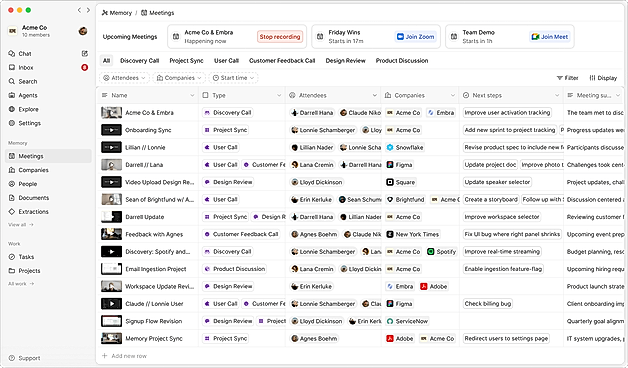The width and height of the screenshot is (628, 368).
Task: Switch to the Discovery Call tab
Action: pyautogui.click(x=139, y=60)
